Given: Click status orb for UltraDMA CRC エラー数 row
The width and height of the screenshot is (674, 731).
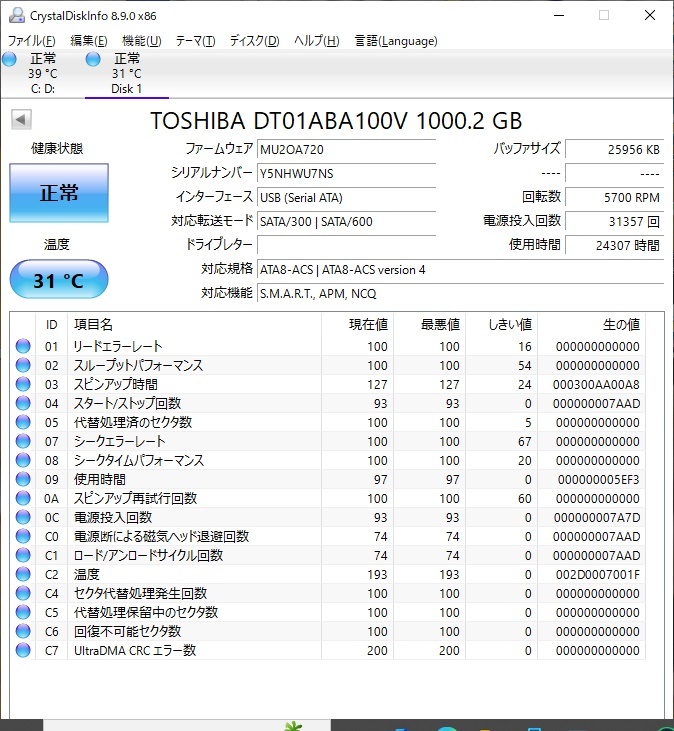Looking at the screenshot, I should pyautogui.click(x=23, y=650).
